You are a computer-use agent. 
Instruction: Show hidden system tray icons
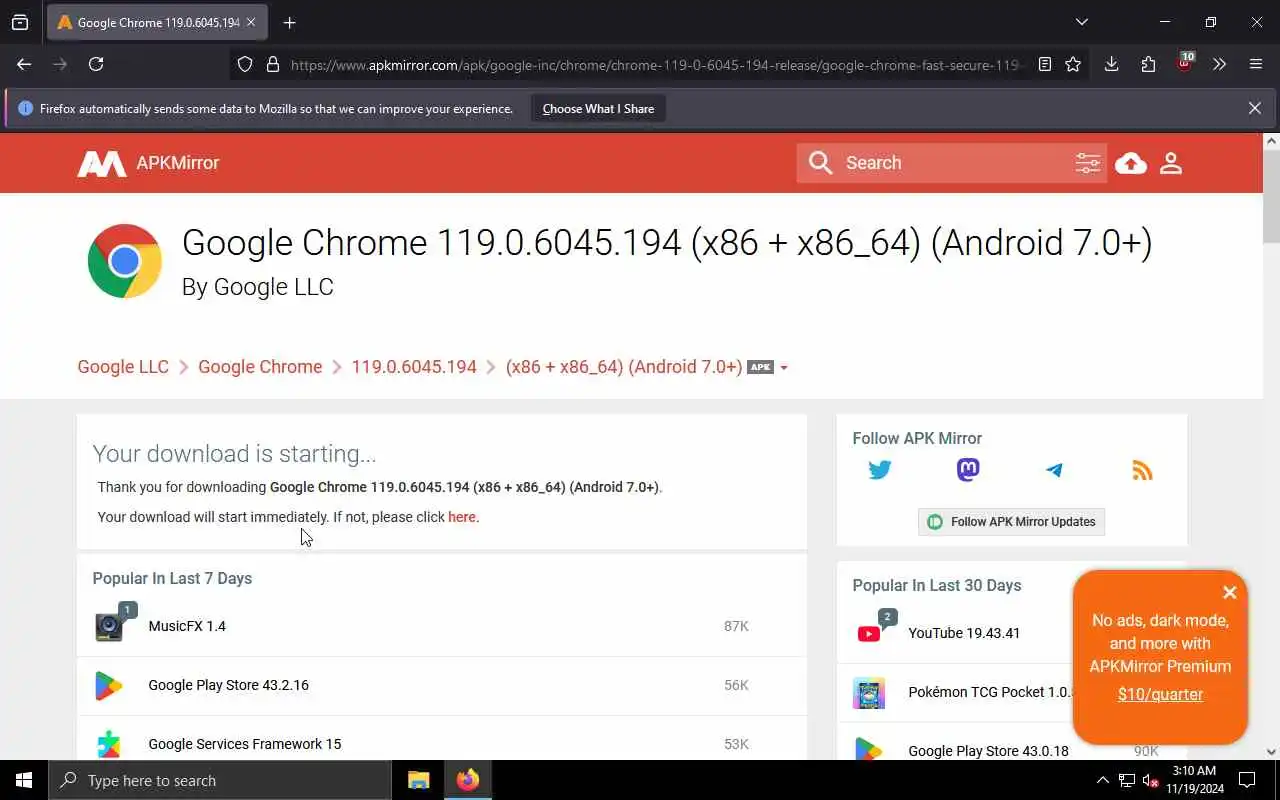coord(1102,780)
